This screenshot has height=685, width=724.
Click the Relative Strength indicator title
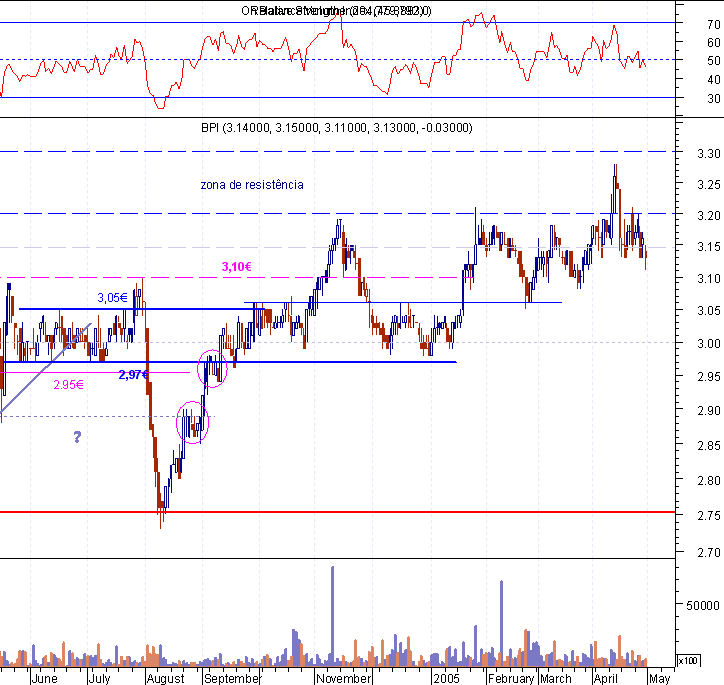coord(336,11)
